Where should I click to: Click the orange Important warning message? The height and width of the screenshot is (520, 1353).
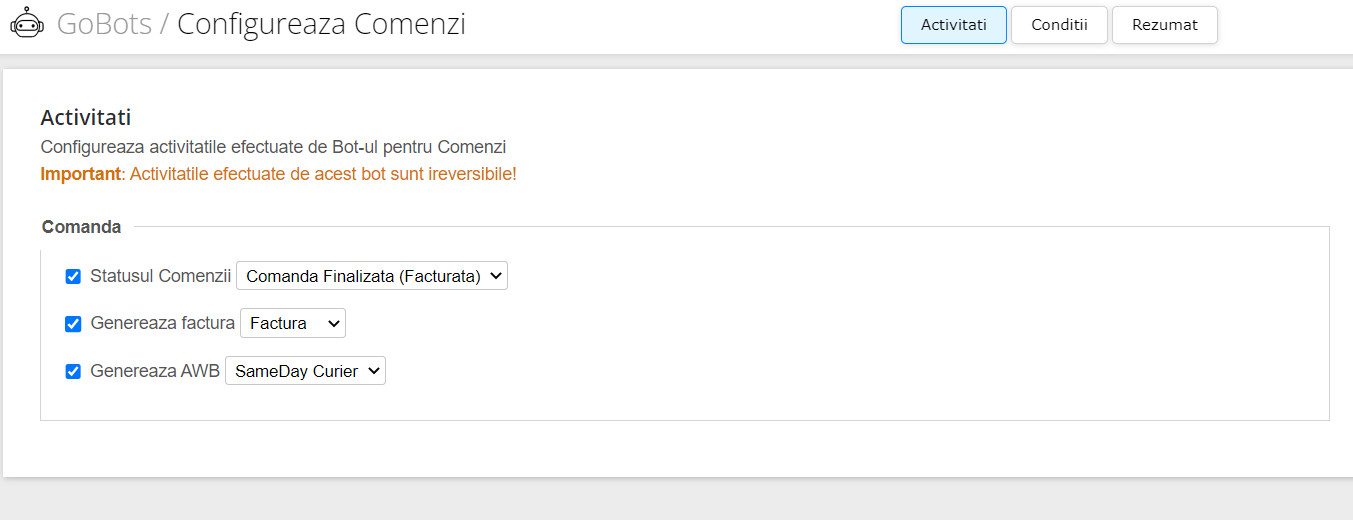click(x=278, y=174)
